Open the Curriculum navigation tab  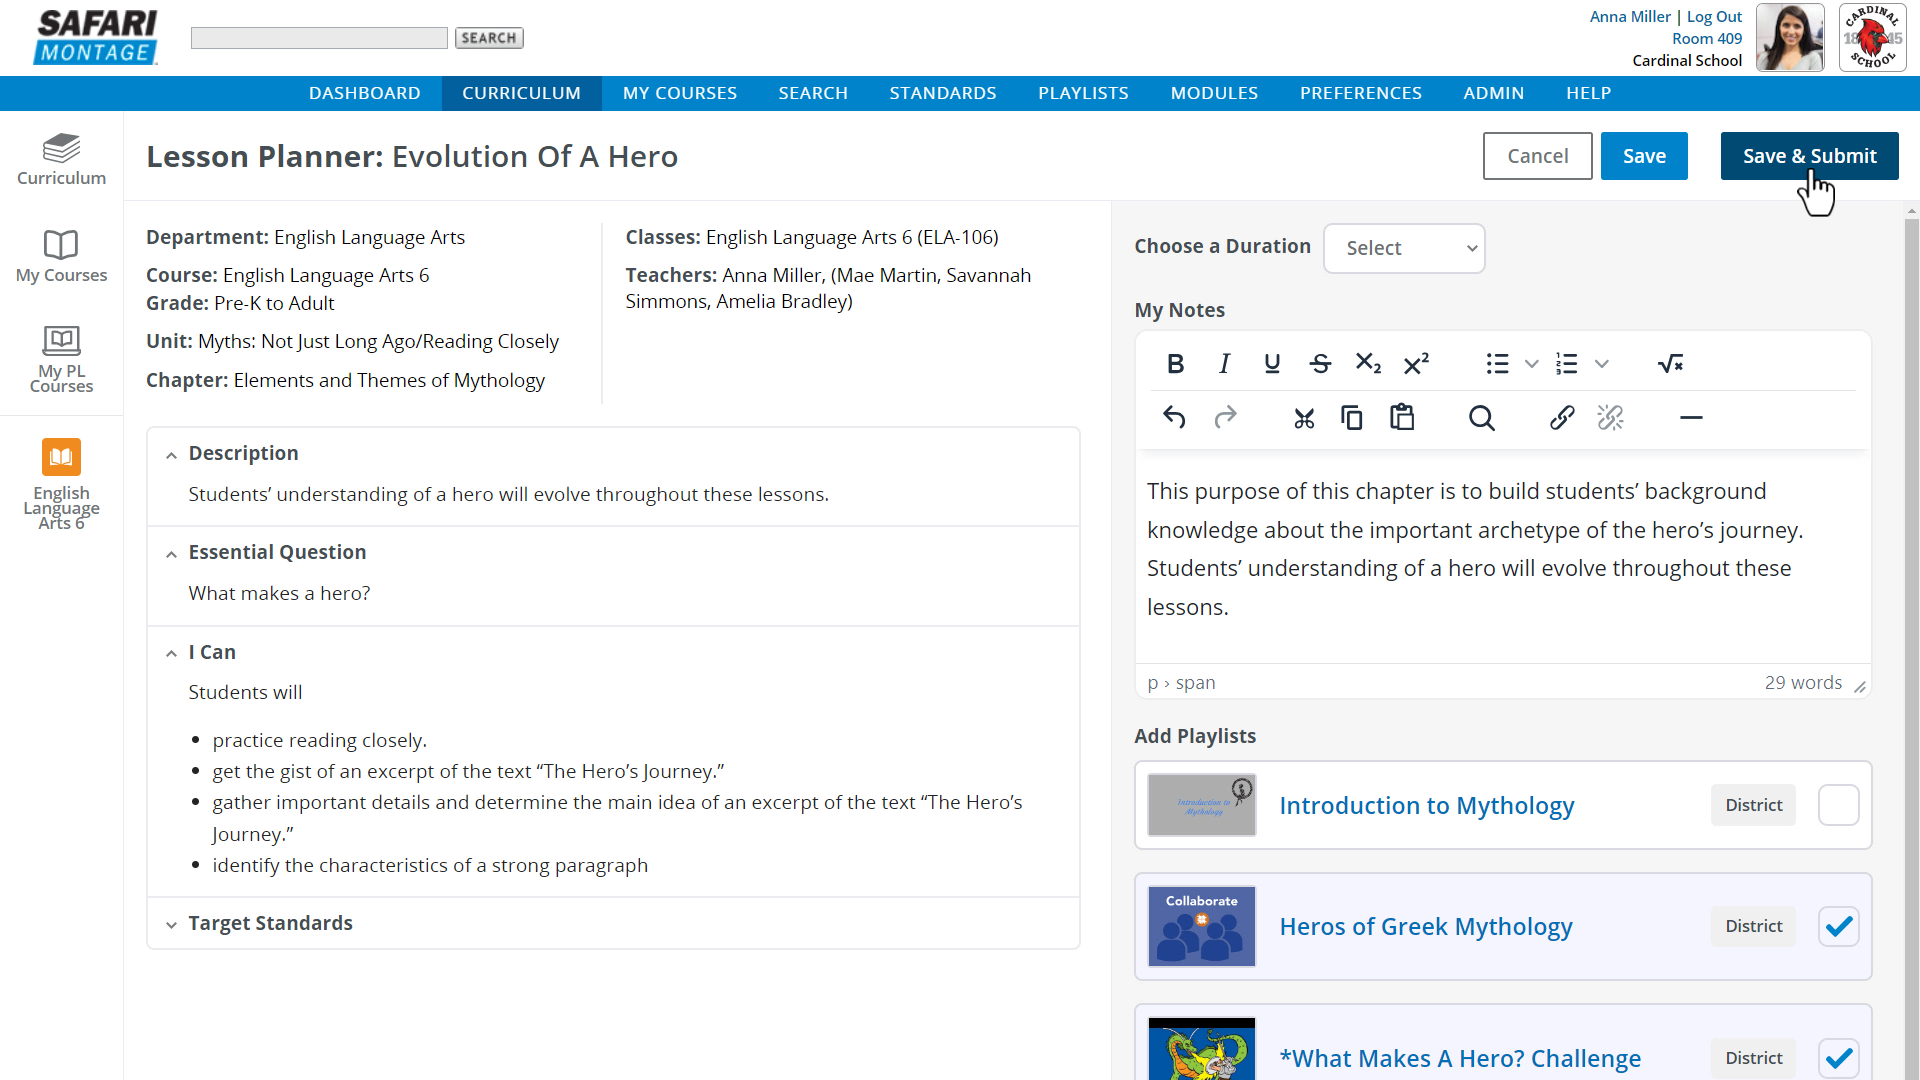(521, 92)
